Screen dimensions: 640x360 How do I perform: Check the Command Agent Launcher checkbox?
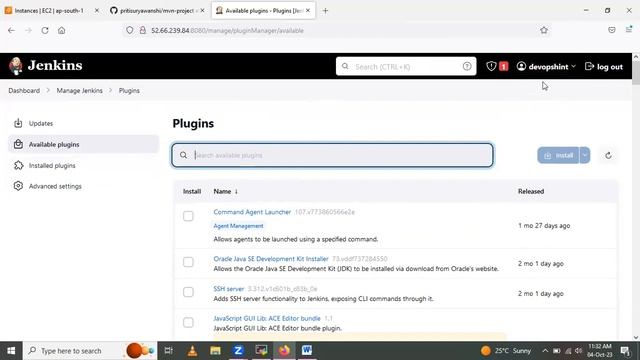coord(188,216)
